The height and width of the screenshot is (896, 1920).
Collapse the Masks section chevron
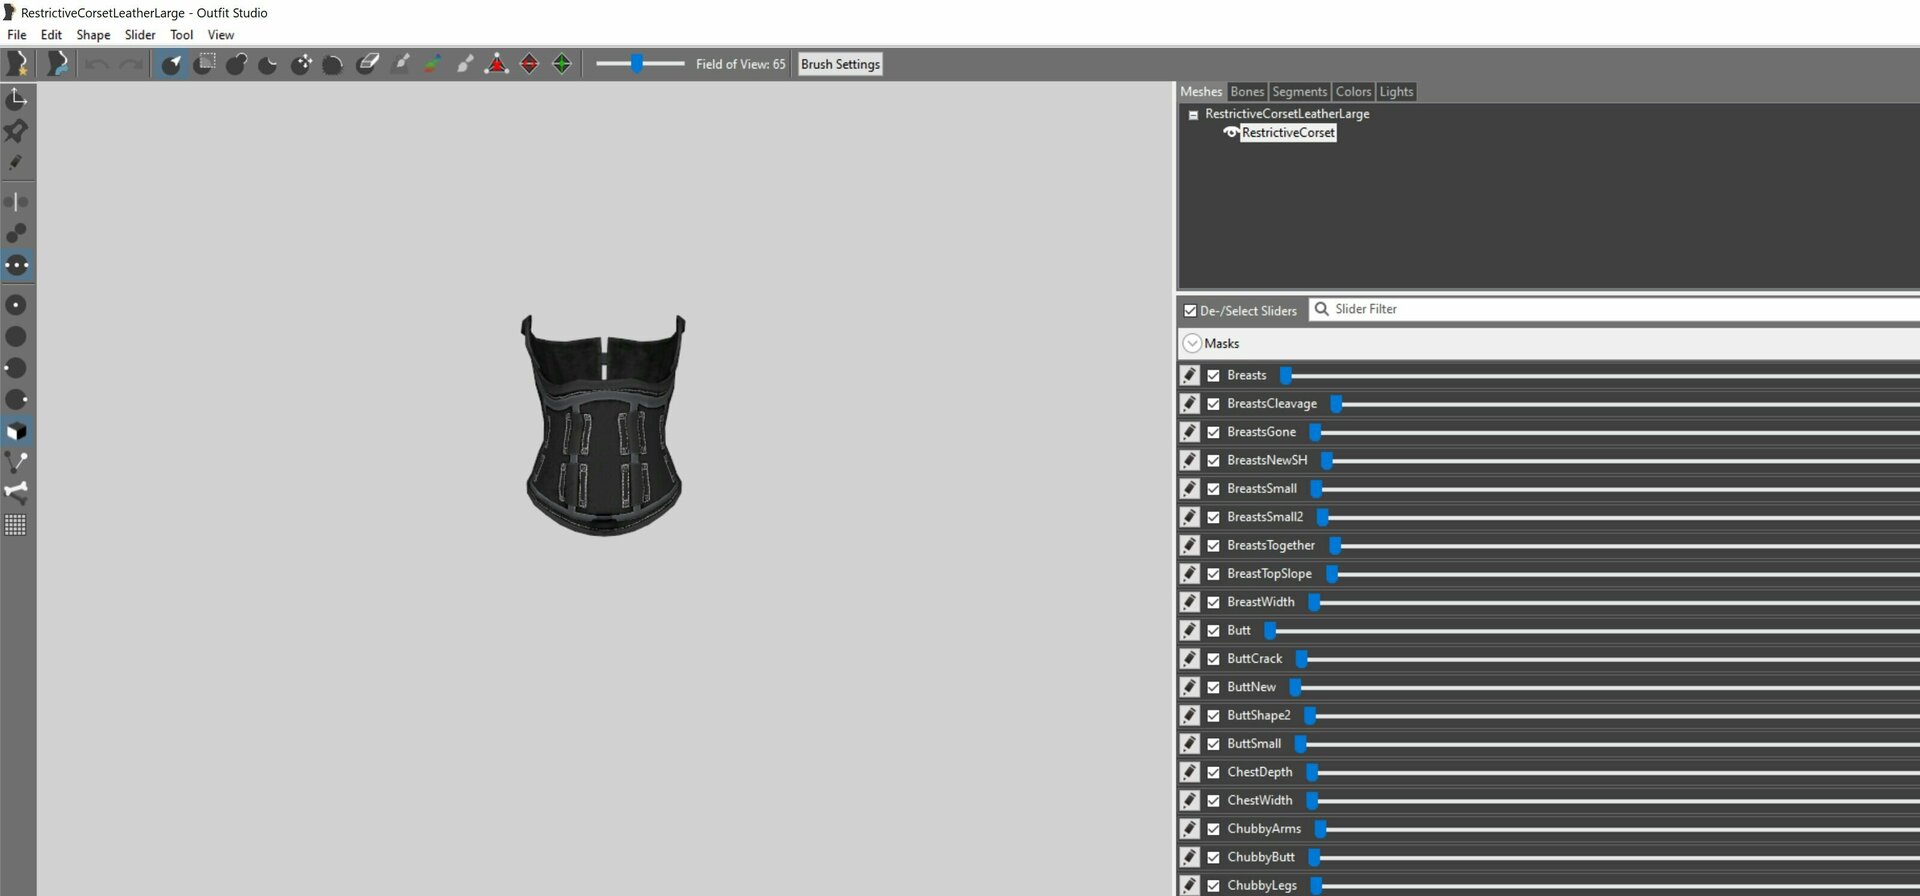click(x=1192, y=344)
